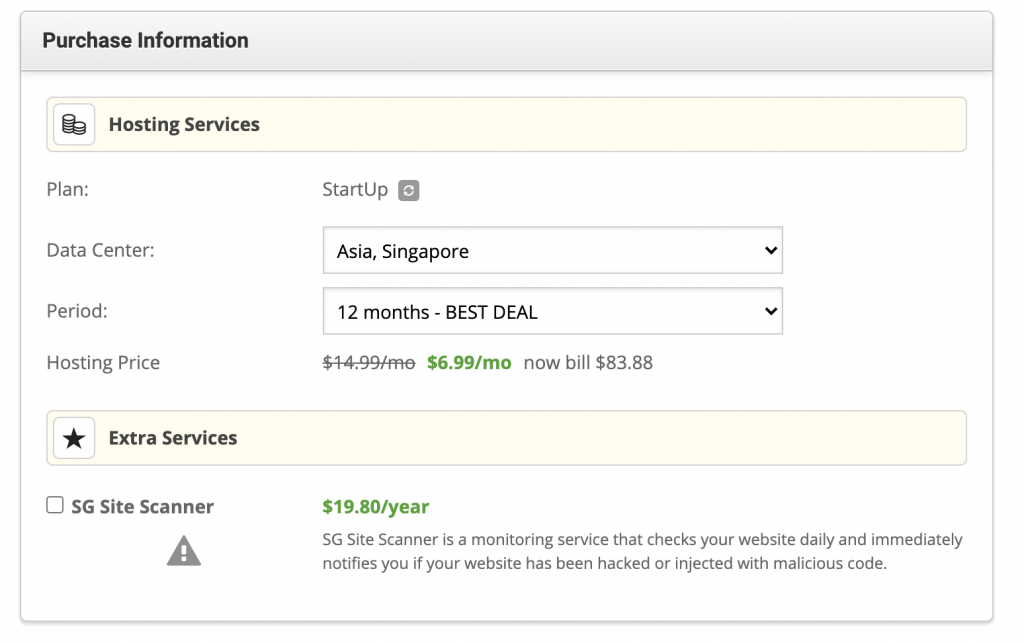Click the change plan refresh icon next to StartUp
The width and height of the screenshot is (1024, 643).
pos(408,190)
